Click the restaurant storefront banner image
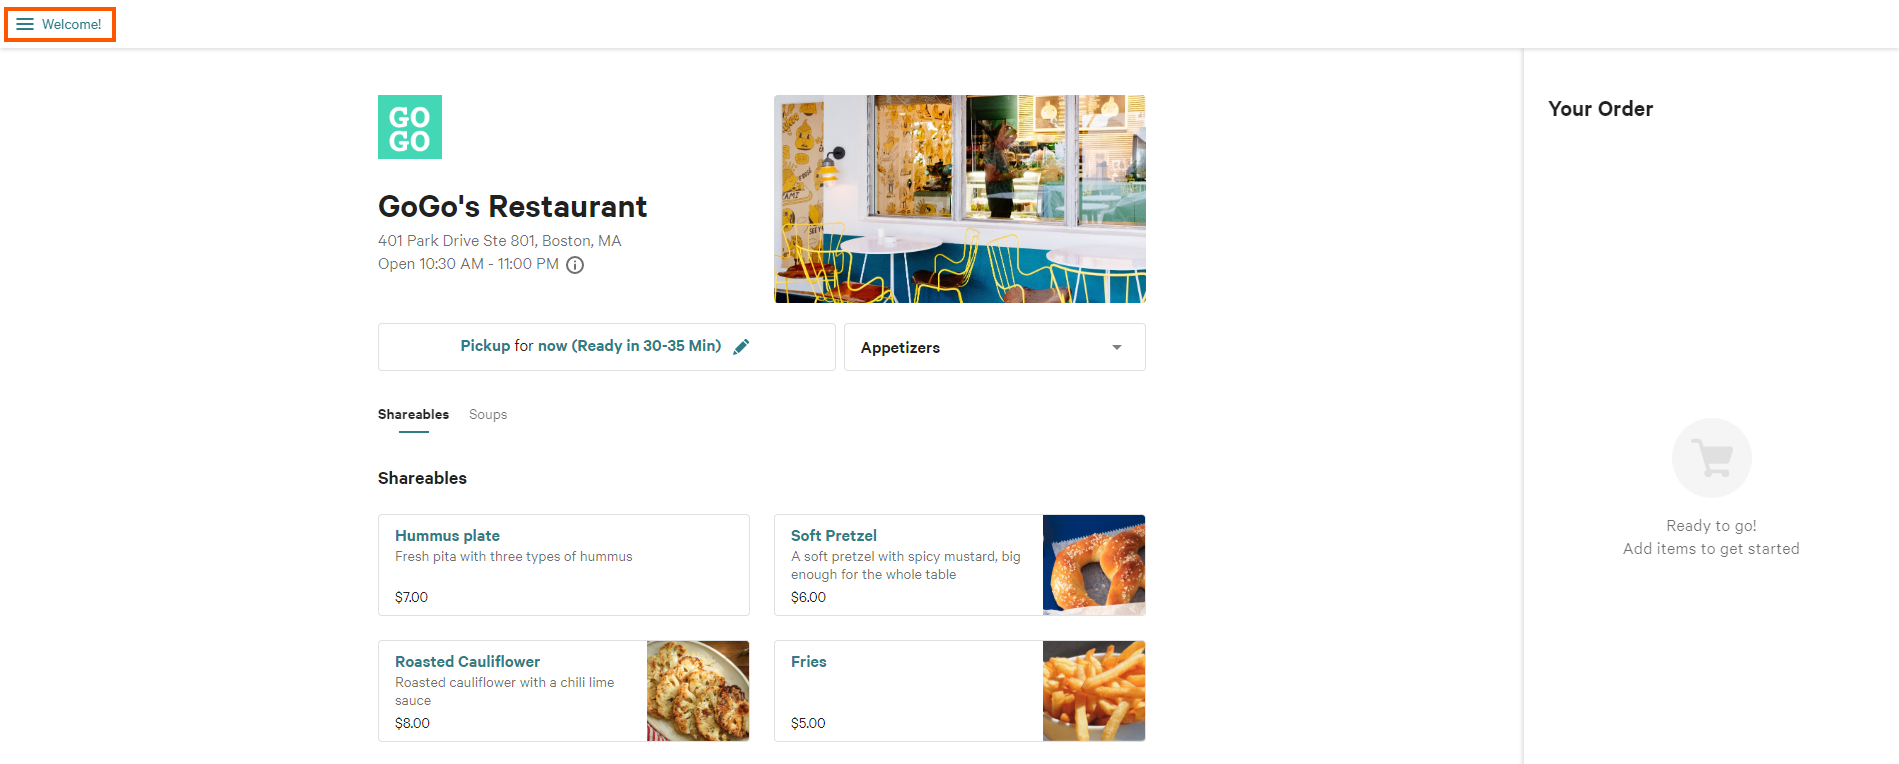The height and width of the screenshot is (764, 1899). [x=960, y=199]
